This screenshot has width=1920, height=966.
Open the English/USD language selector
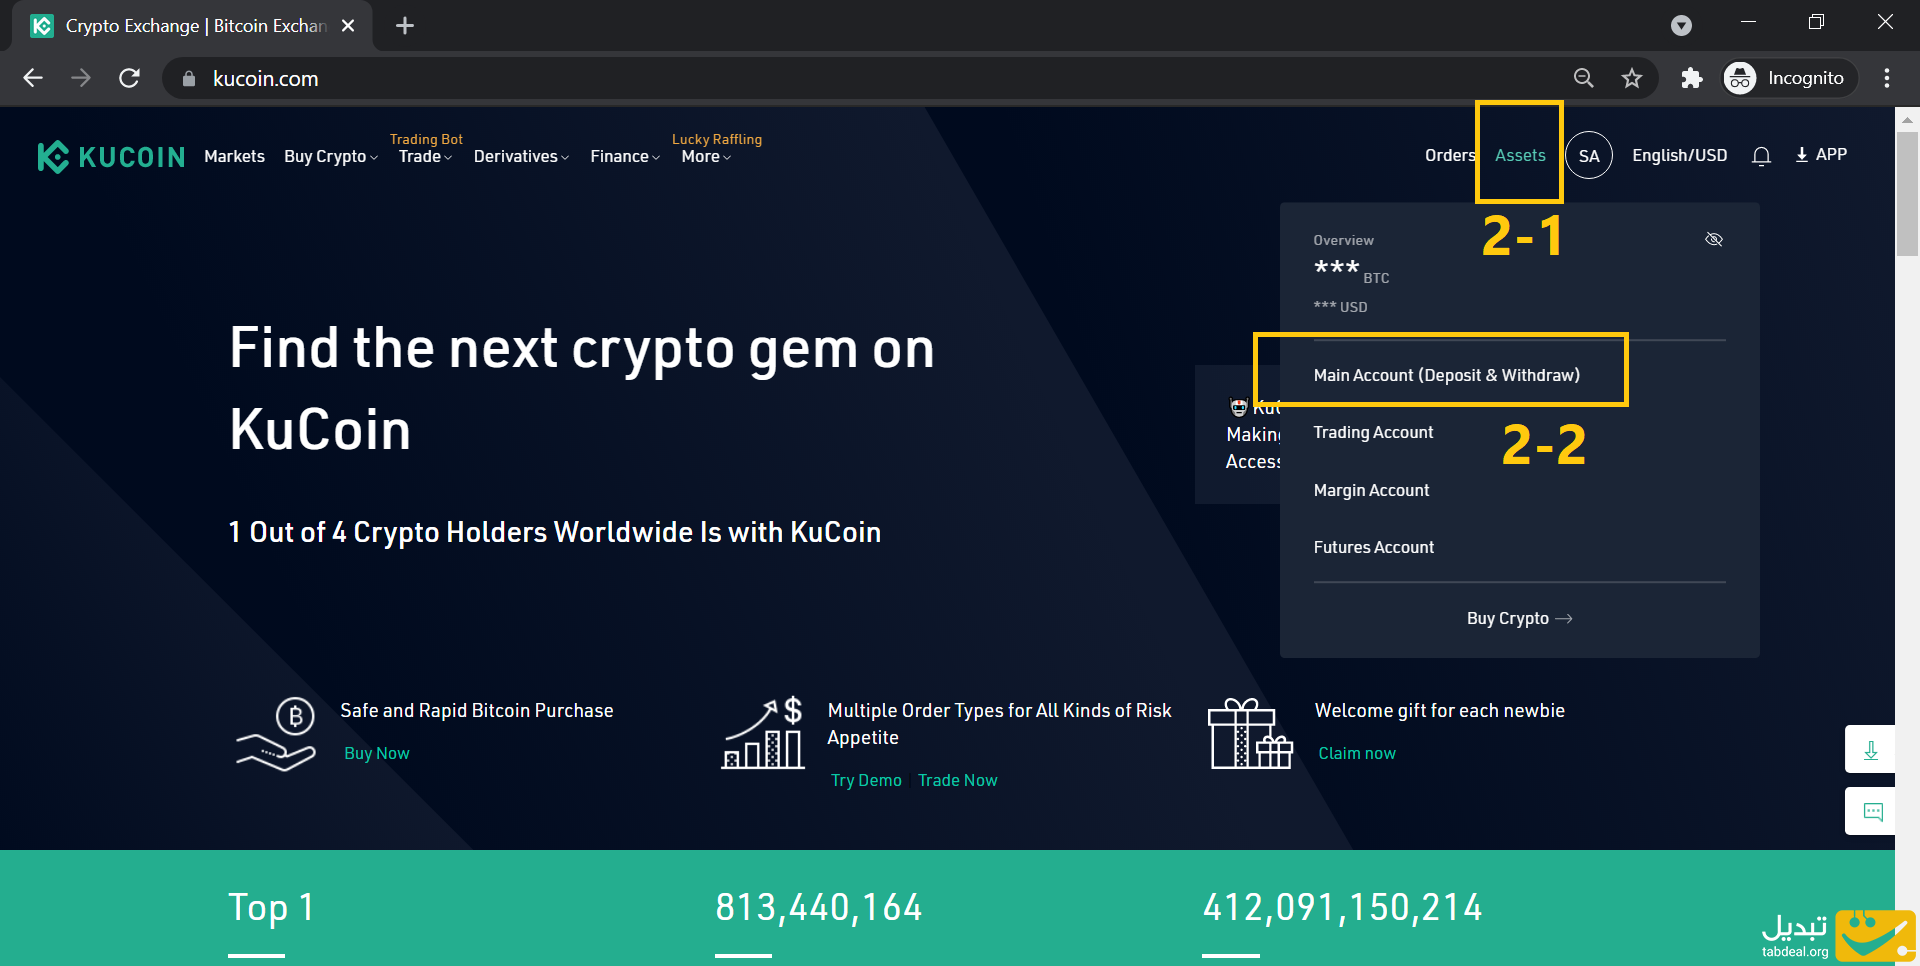[1680, 156]
